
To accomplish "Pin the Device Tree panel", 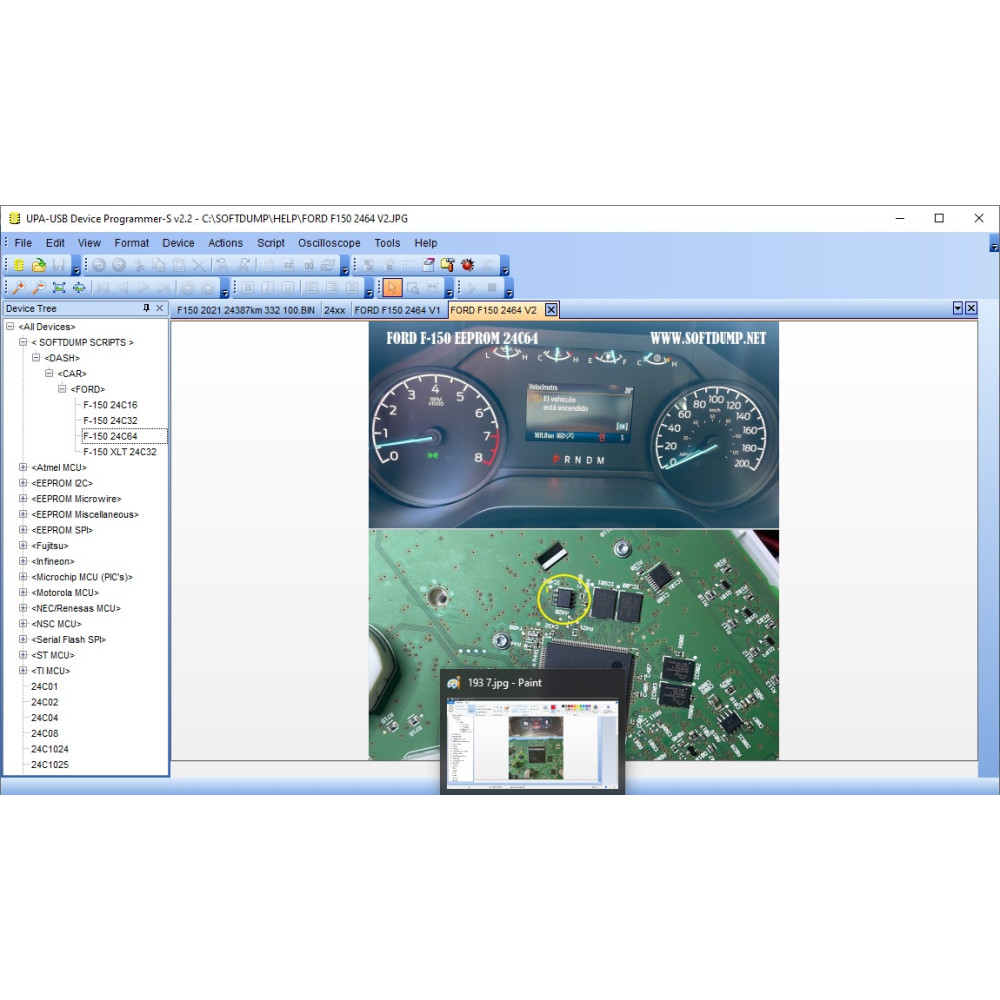I will pyautogui.click(x=146, y=308).
